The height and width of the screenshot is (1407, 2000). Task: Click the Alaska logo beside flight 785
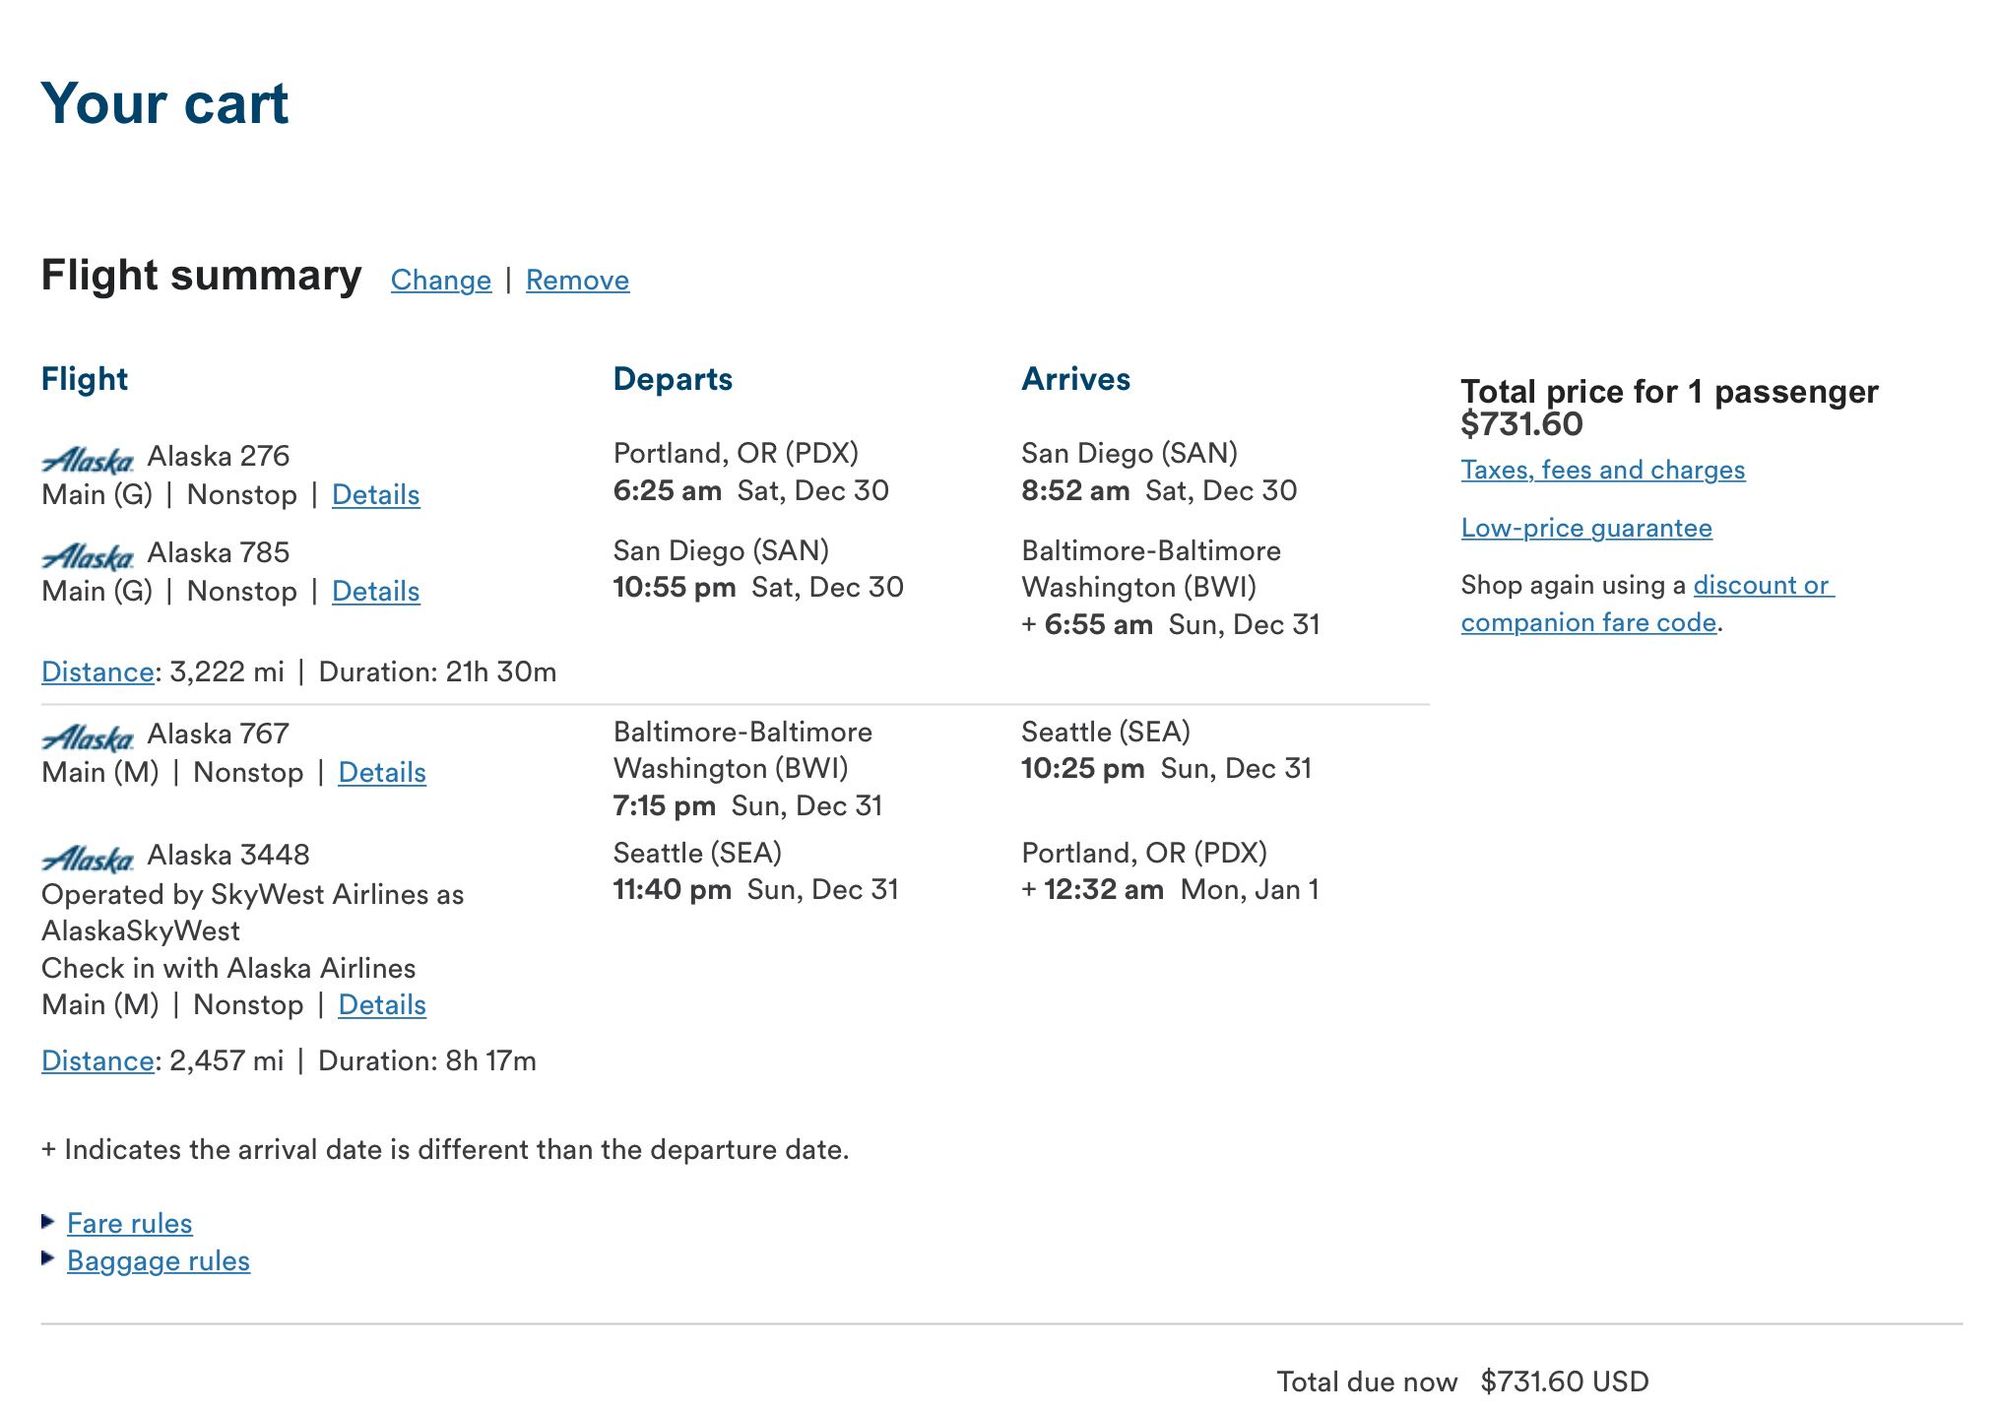87,556
